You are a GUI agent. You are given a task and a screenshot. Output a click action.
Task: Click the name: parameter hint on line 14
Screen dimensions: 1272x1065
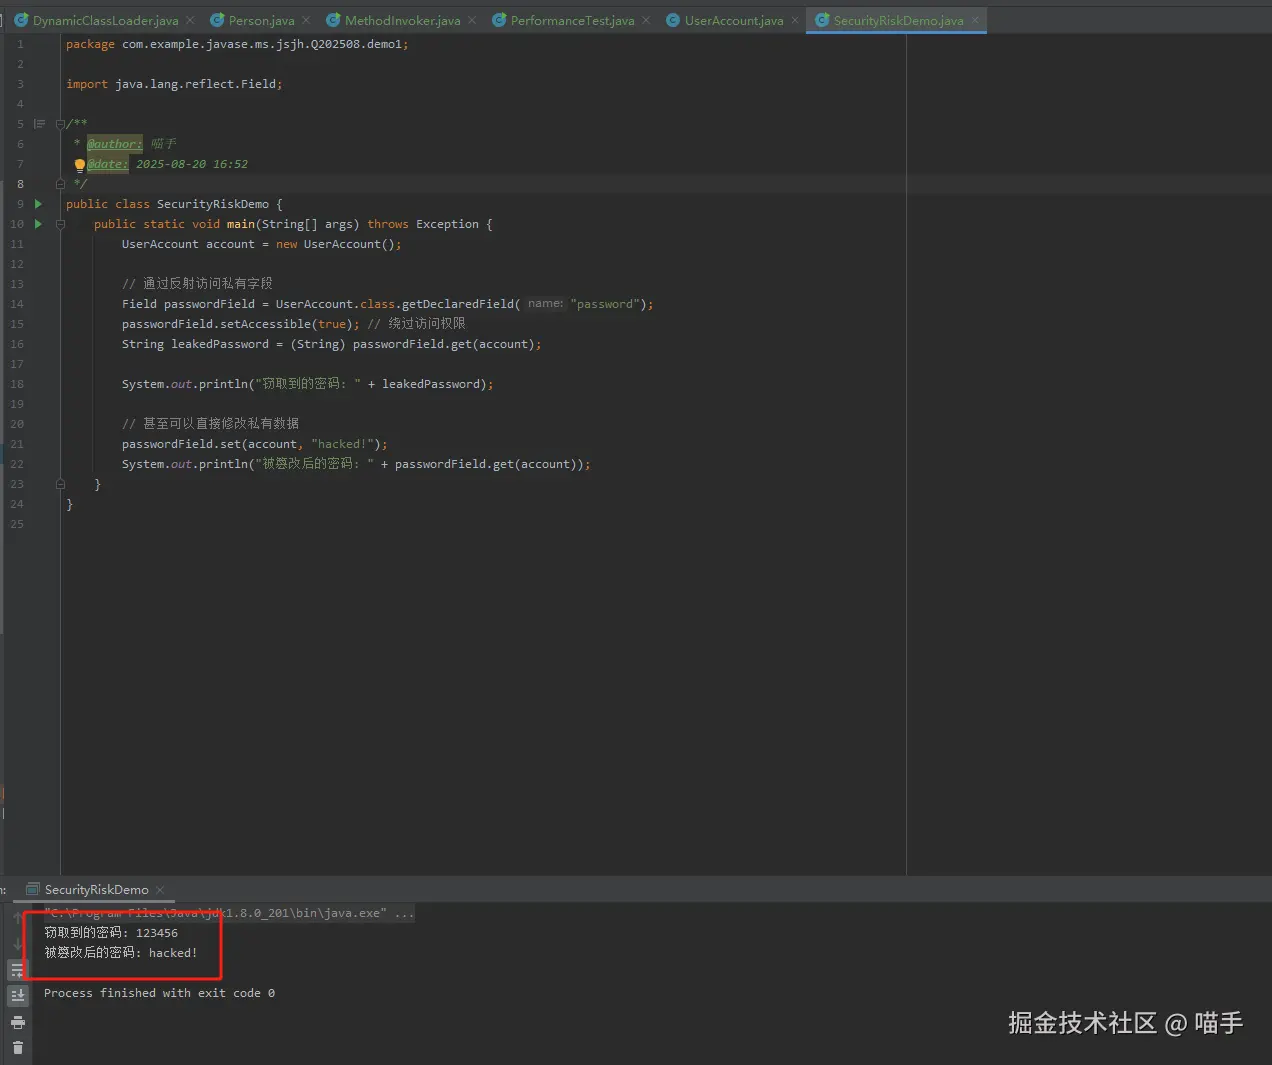[545, 304]
